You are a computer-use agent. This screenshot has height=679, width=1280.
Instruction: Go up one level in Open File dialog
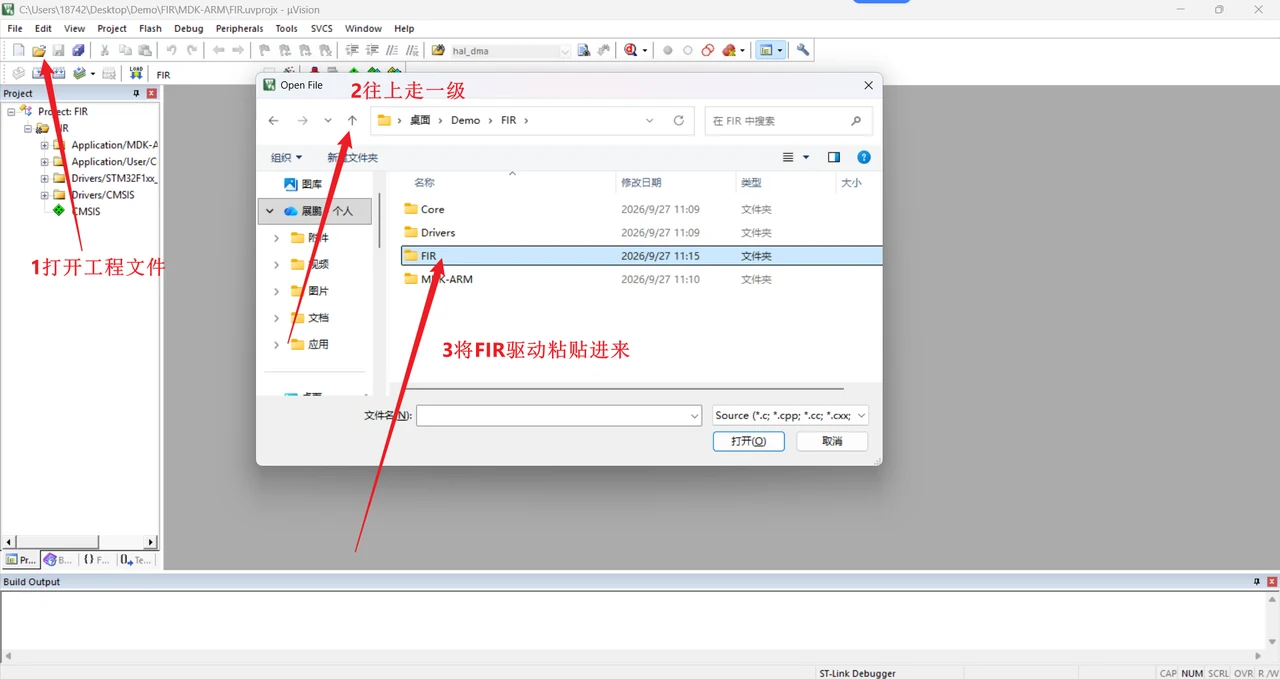(x=352, y=120)
